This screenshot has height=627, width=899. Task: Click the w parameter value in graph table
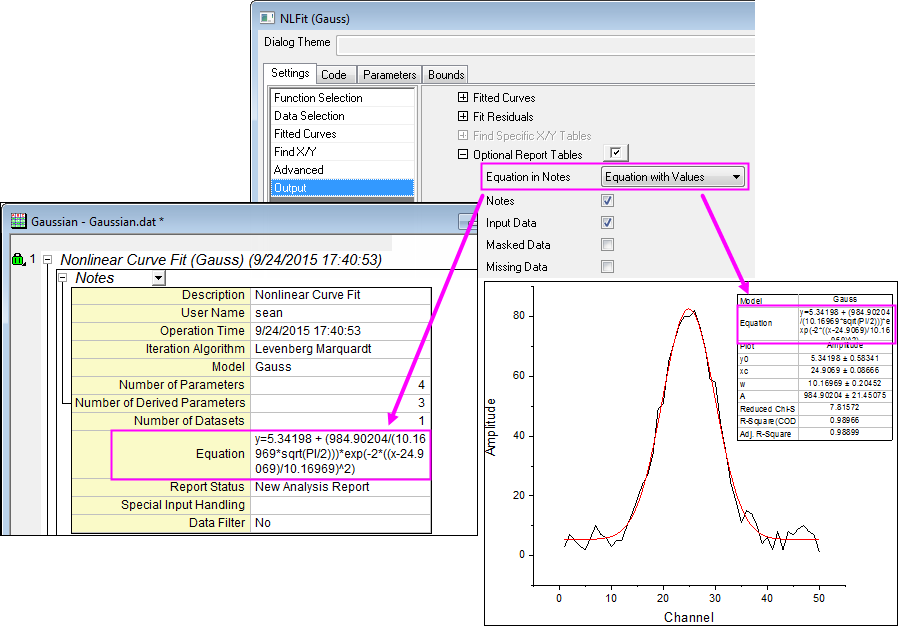tap(845, 383)
